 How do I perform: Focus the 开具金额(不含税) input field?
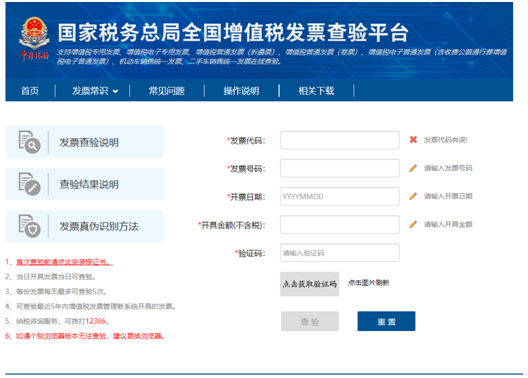click(340, 225)
